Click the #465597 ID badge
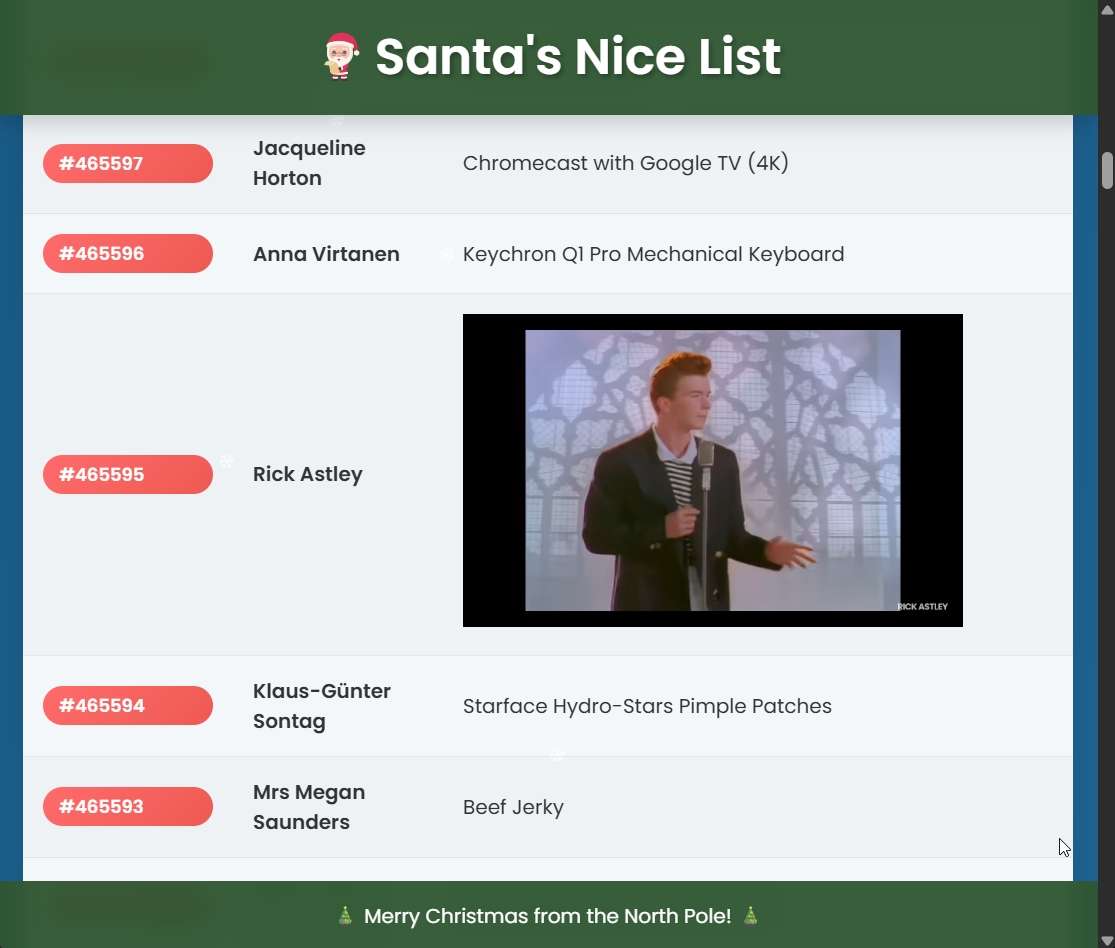Image resolution: width=1115 pixels, height=948 pixels. click(x=128, y=164)
